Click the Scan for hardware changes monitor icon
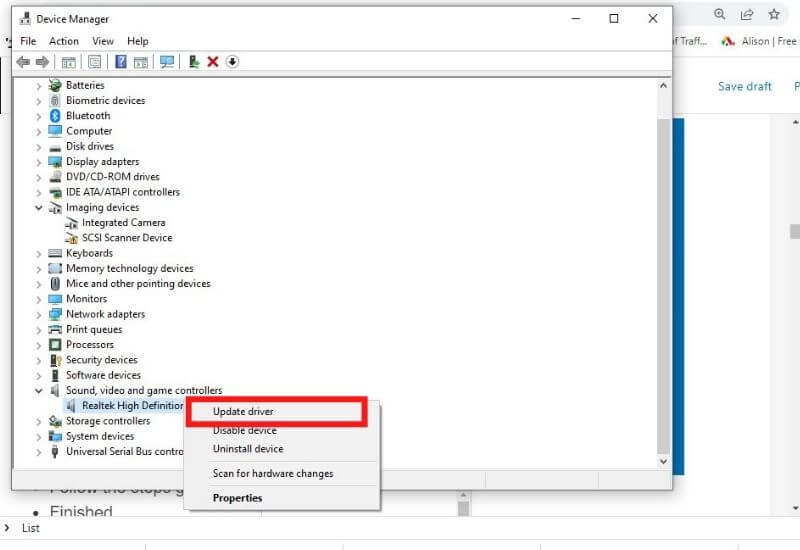 coord(167,62)
